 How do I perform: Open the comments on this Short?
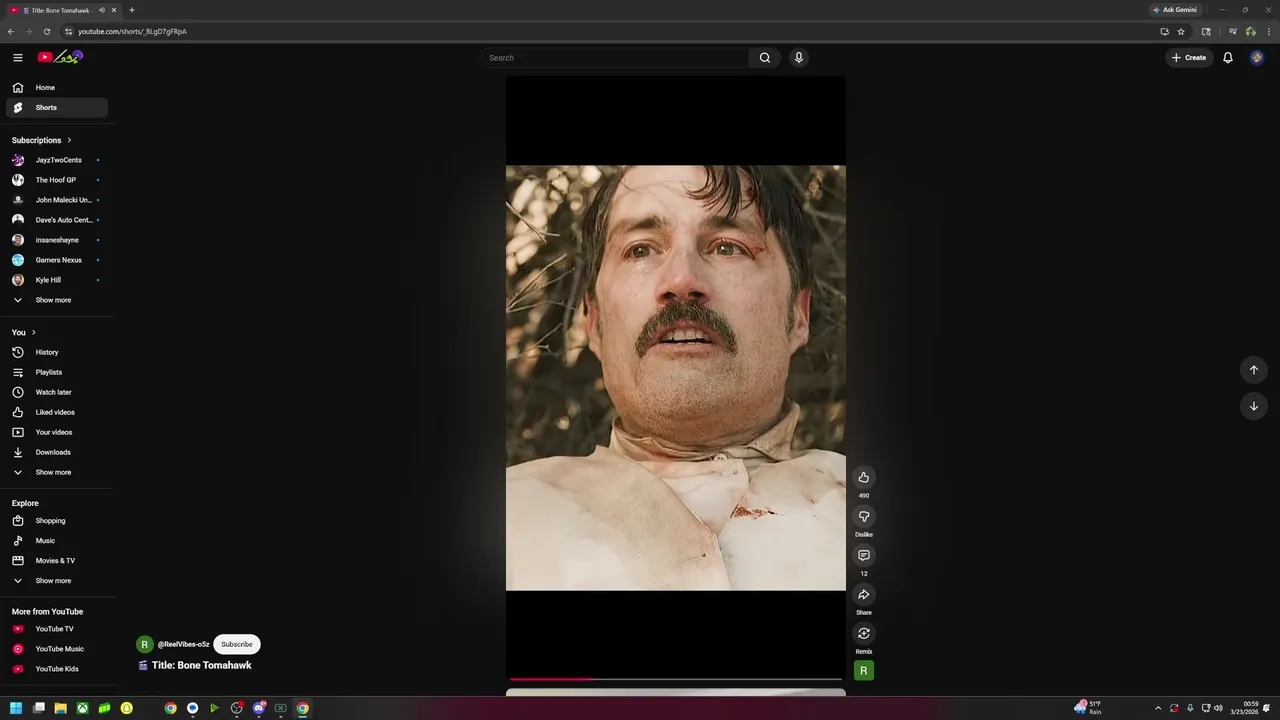pos(864,555)
